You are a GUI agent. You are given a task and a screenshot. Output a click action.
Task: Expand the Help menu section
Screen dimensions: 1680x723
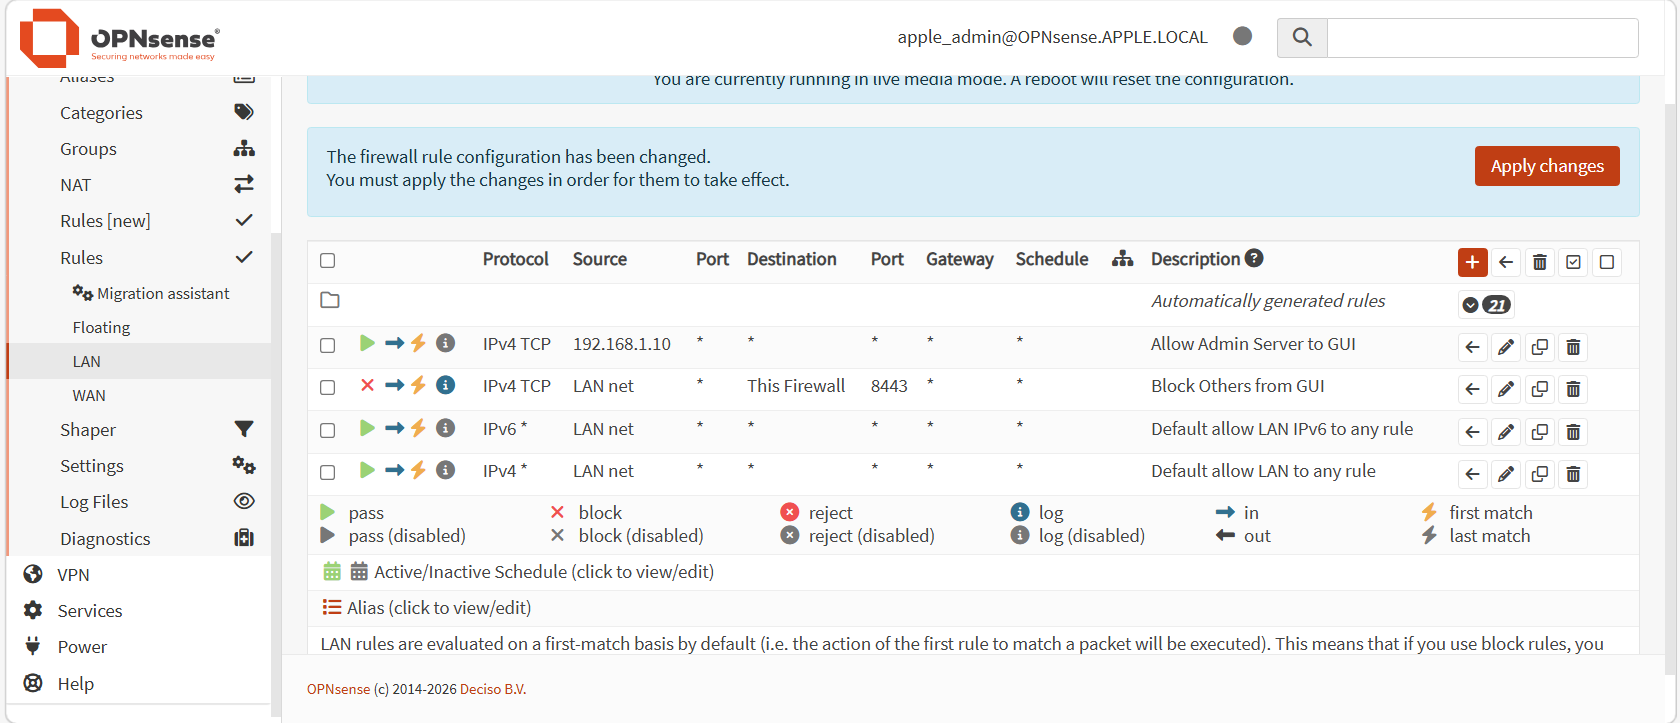coord(140,684)
